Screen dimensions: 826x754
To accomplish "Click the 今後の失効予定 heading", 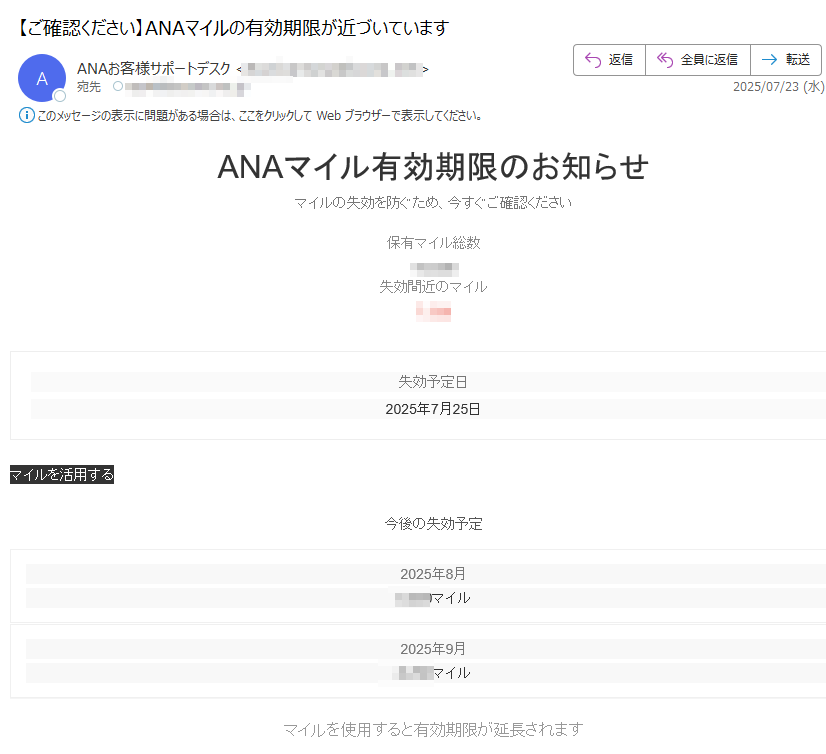I will pos(434,524).
